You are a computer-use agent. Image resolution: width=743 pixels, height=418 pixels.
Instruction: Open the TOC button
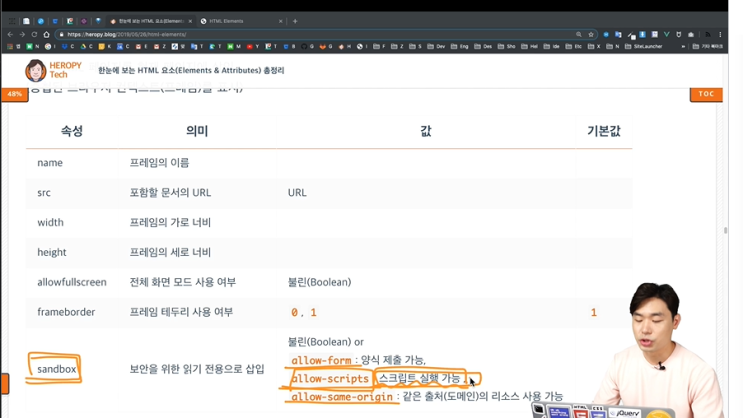[706, 94]
